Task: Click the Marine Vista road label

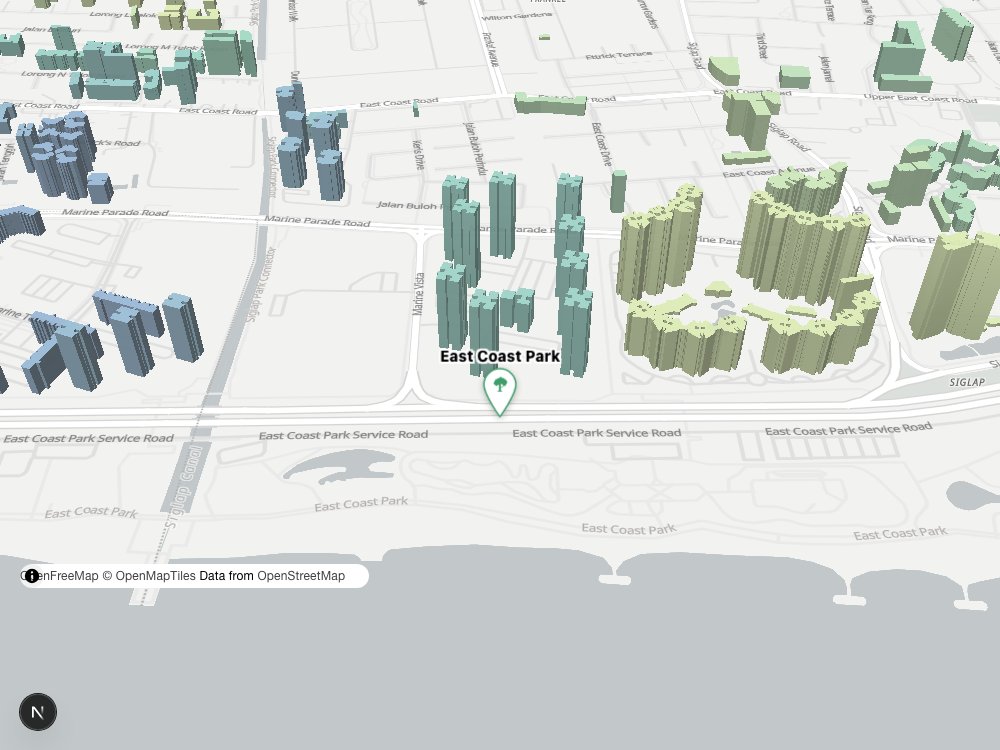Action: tap(418, 294)
